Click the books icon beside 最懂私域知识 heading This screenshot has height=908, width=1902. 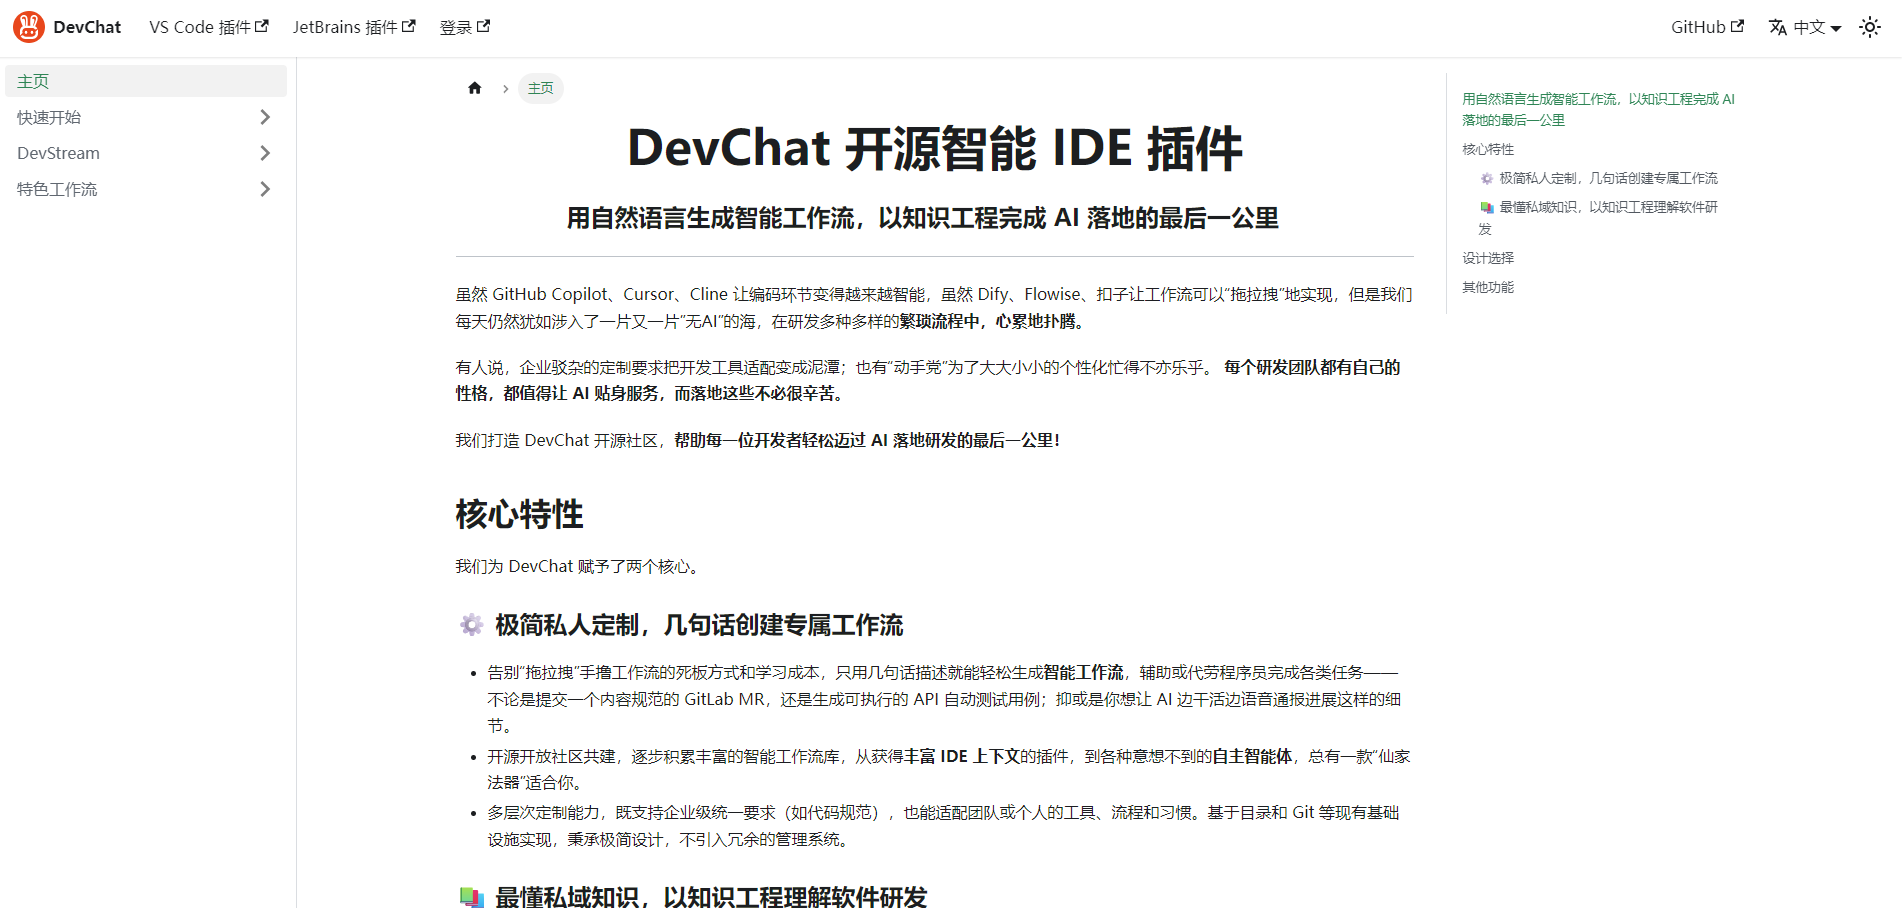point(471,897)
